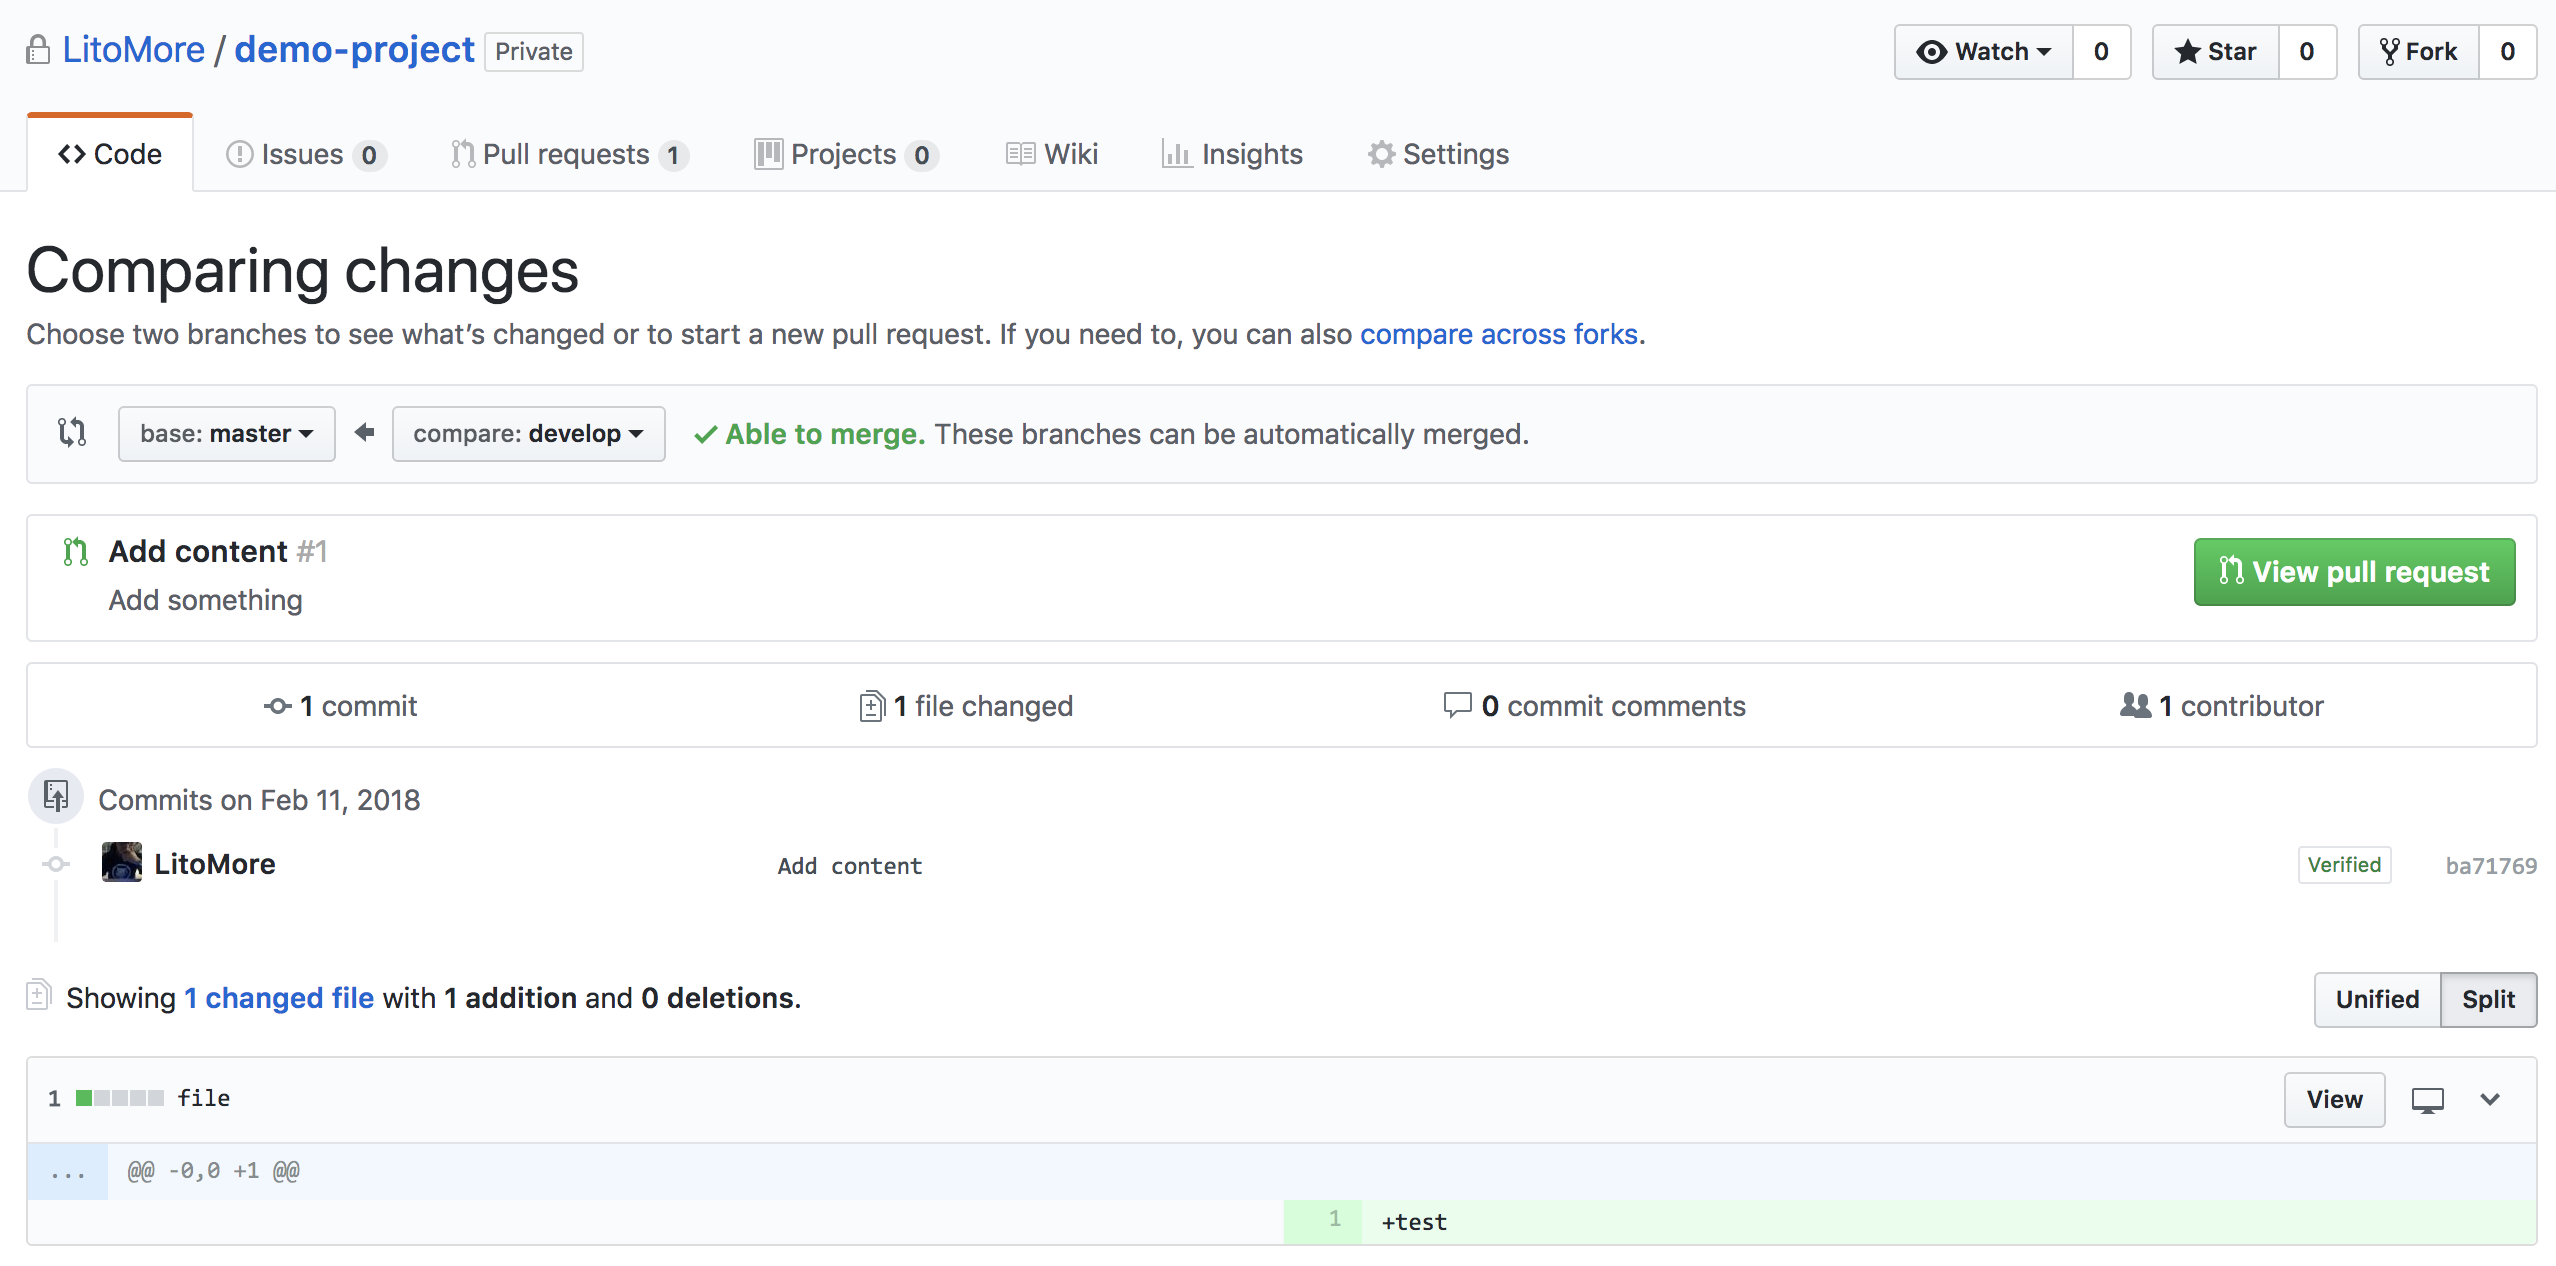The height and width of the screenshot is (1266, 2556).
Task: Switch diff view to Unified
Action: click(x=2376, y=999)
